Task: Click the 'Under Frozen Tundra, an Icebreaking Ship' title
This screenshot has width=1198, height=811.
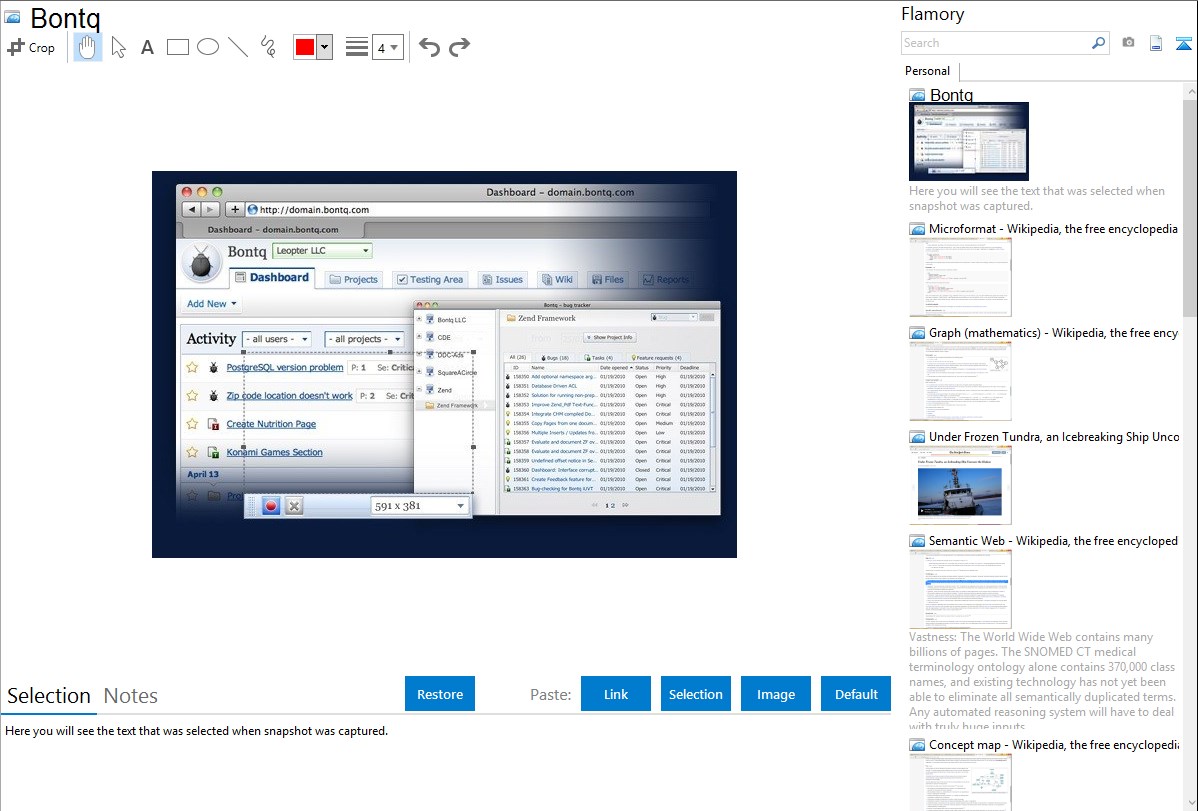Action: [x=1054, y=436]
